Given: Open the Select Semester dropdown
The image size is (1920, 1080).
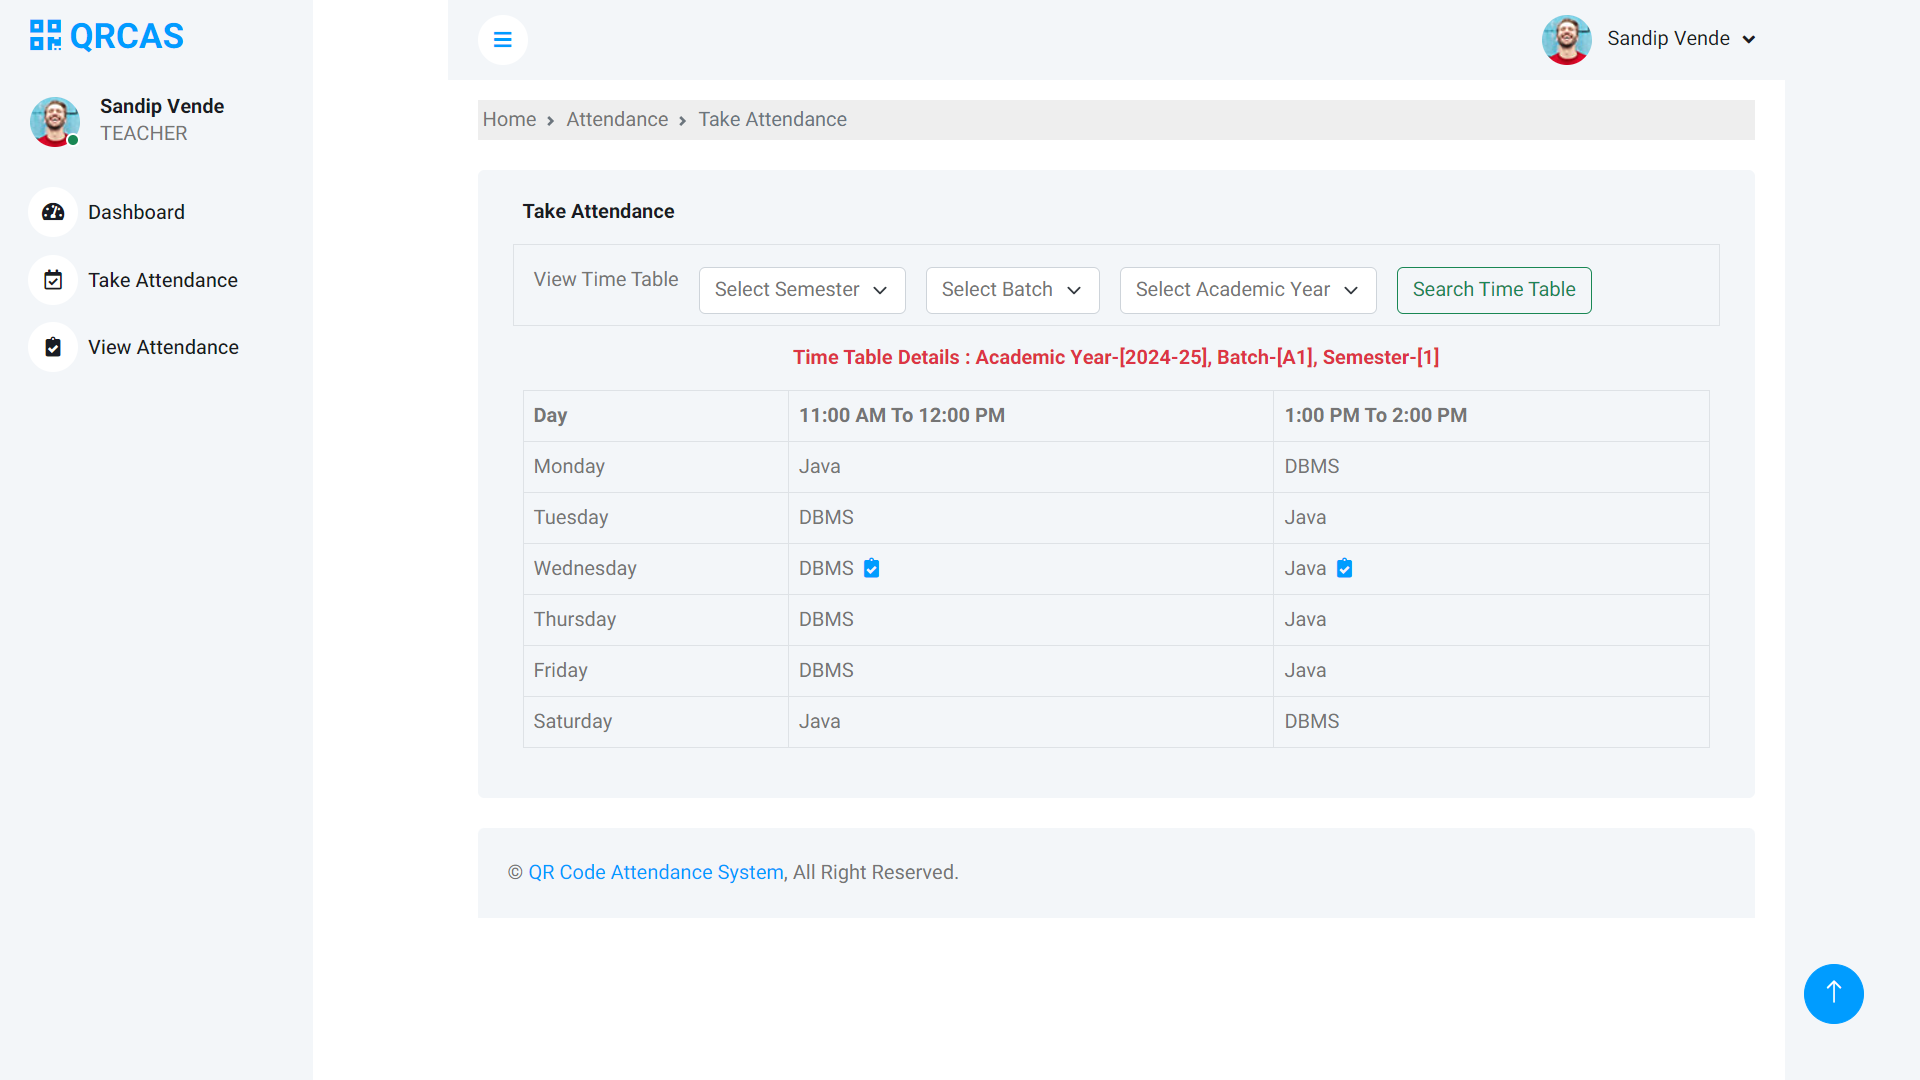Looking at the screenshot, I should (801, 290).
